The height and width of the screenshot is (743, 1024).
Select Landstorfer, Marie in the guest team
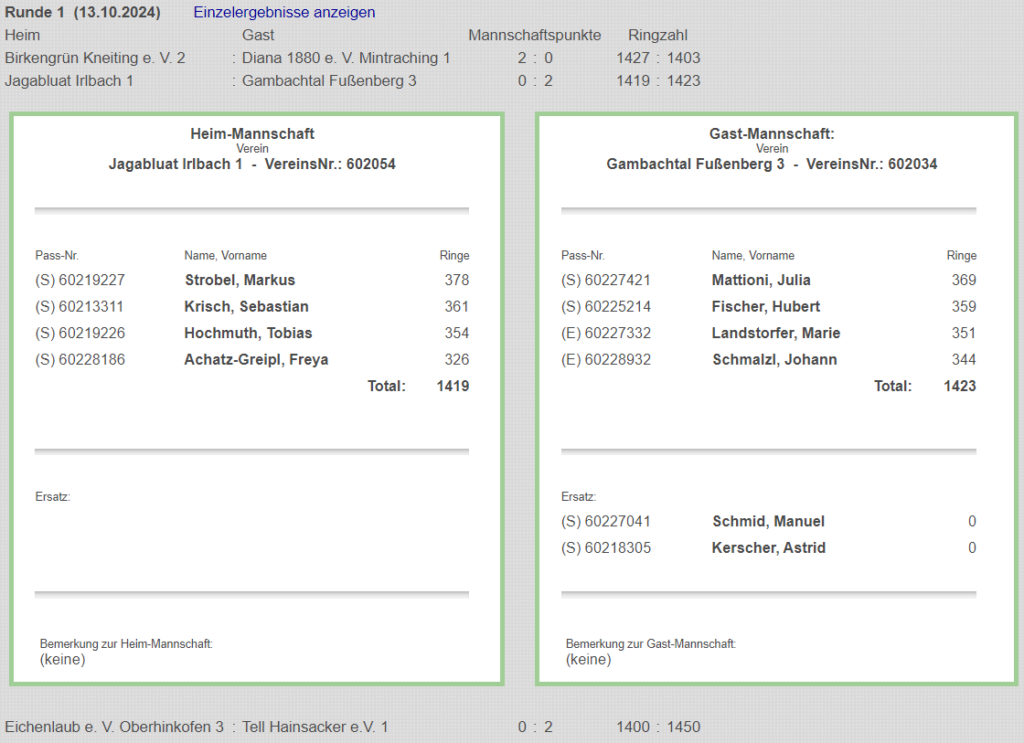775,333
